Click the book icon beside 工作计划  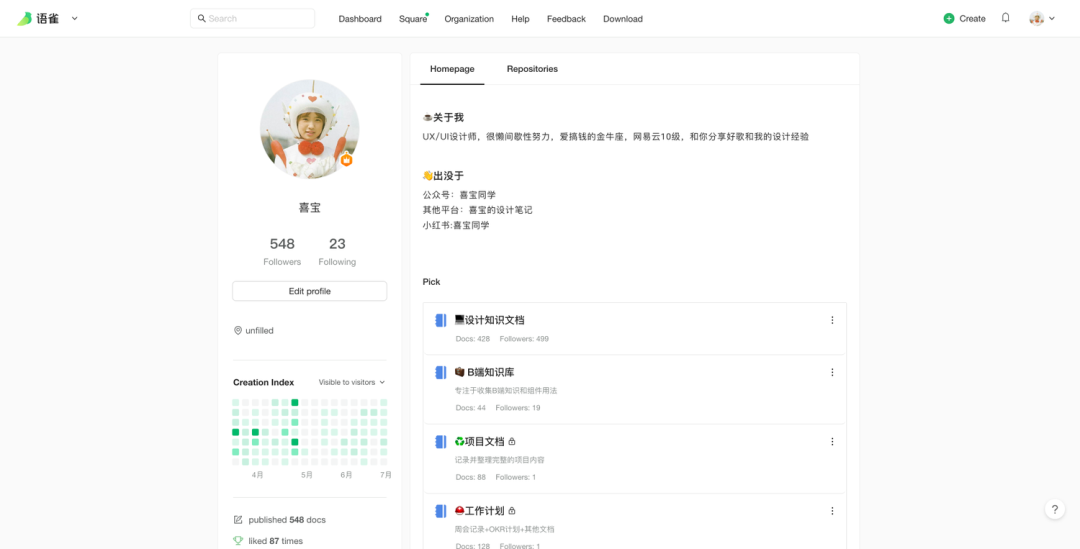[441, 511]
